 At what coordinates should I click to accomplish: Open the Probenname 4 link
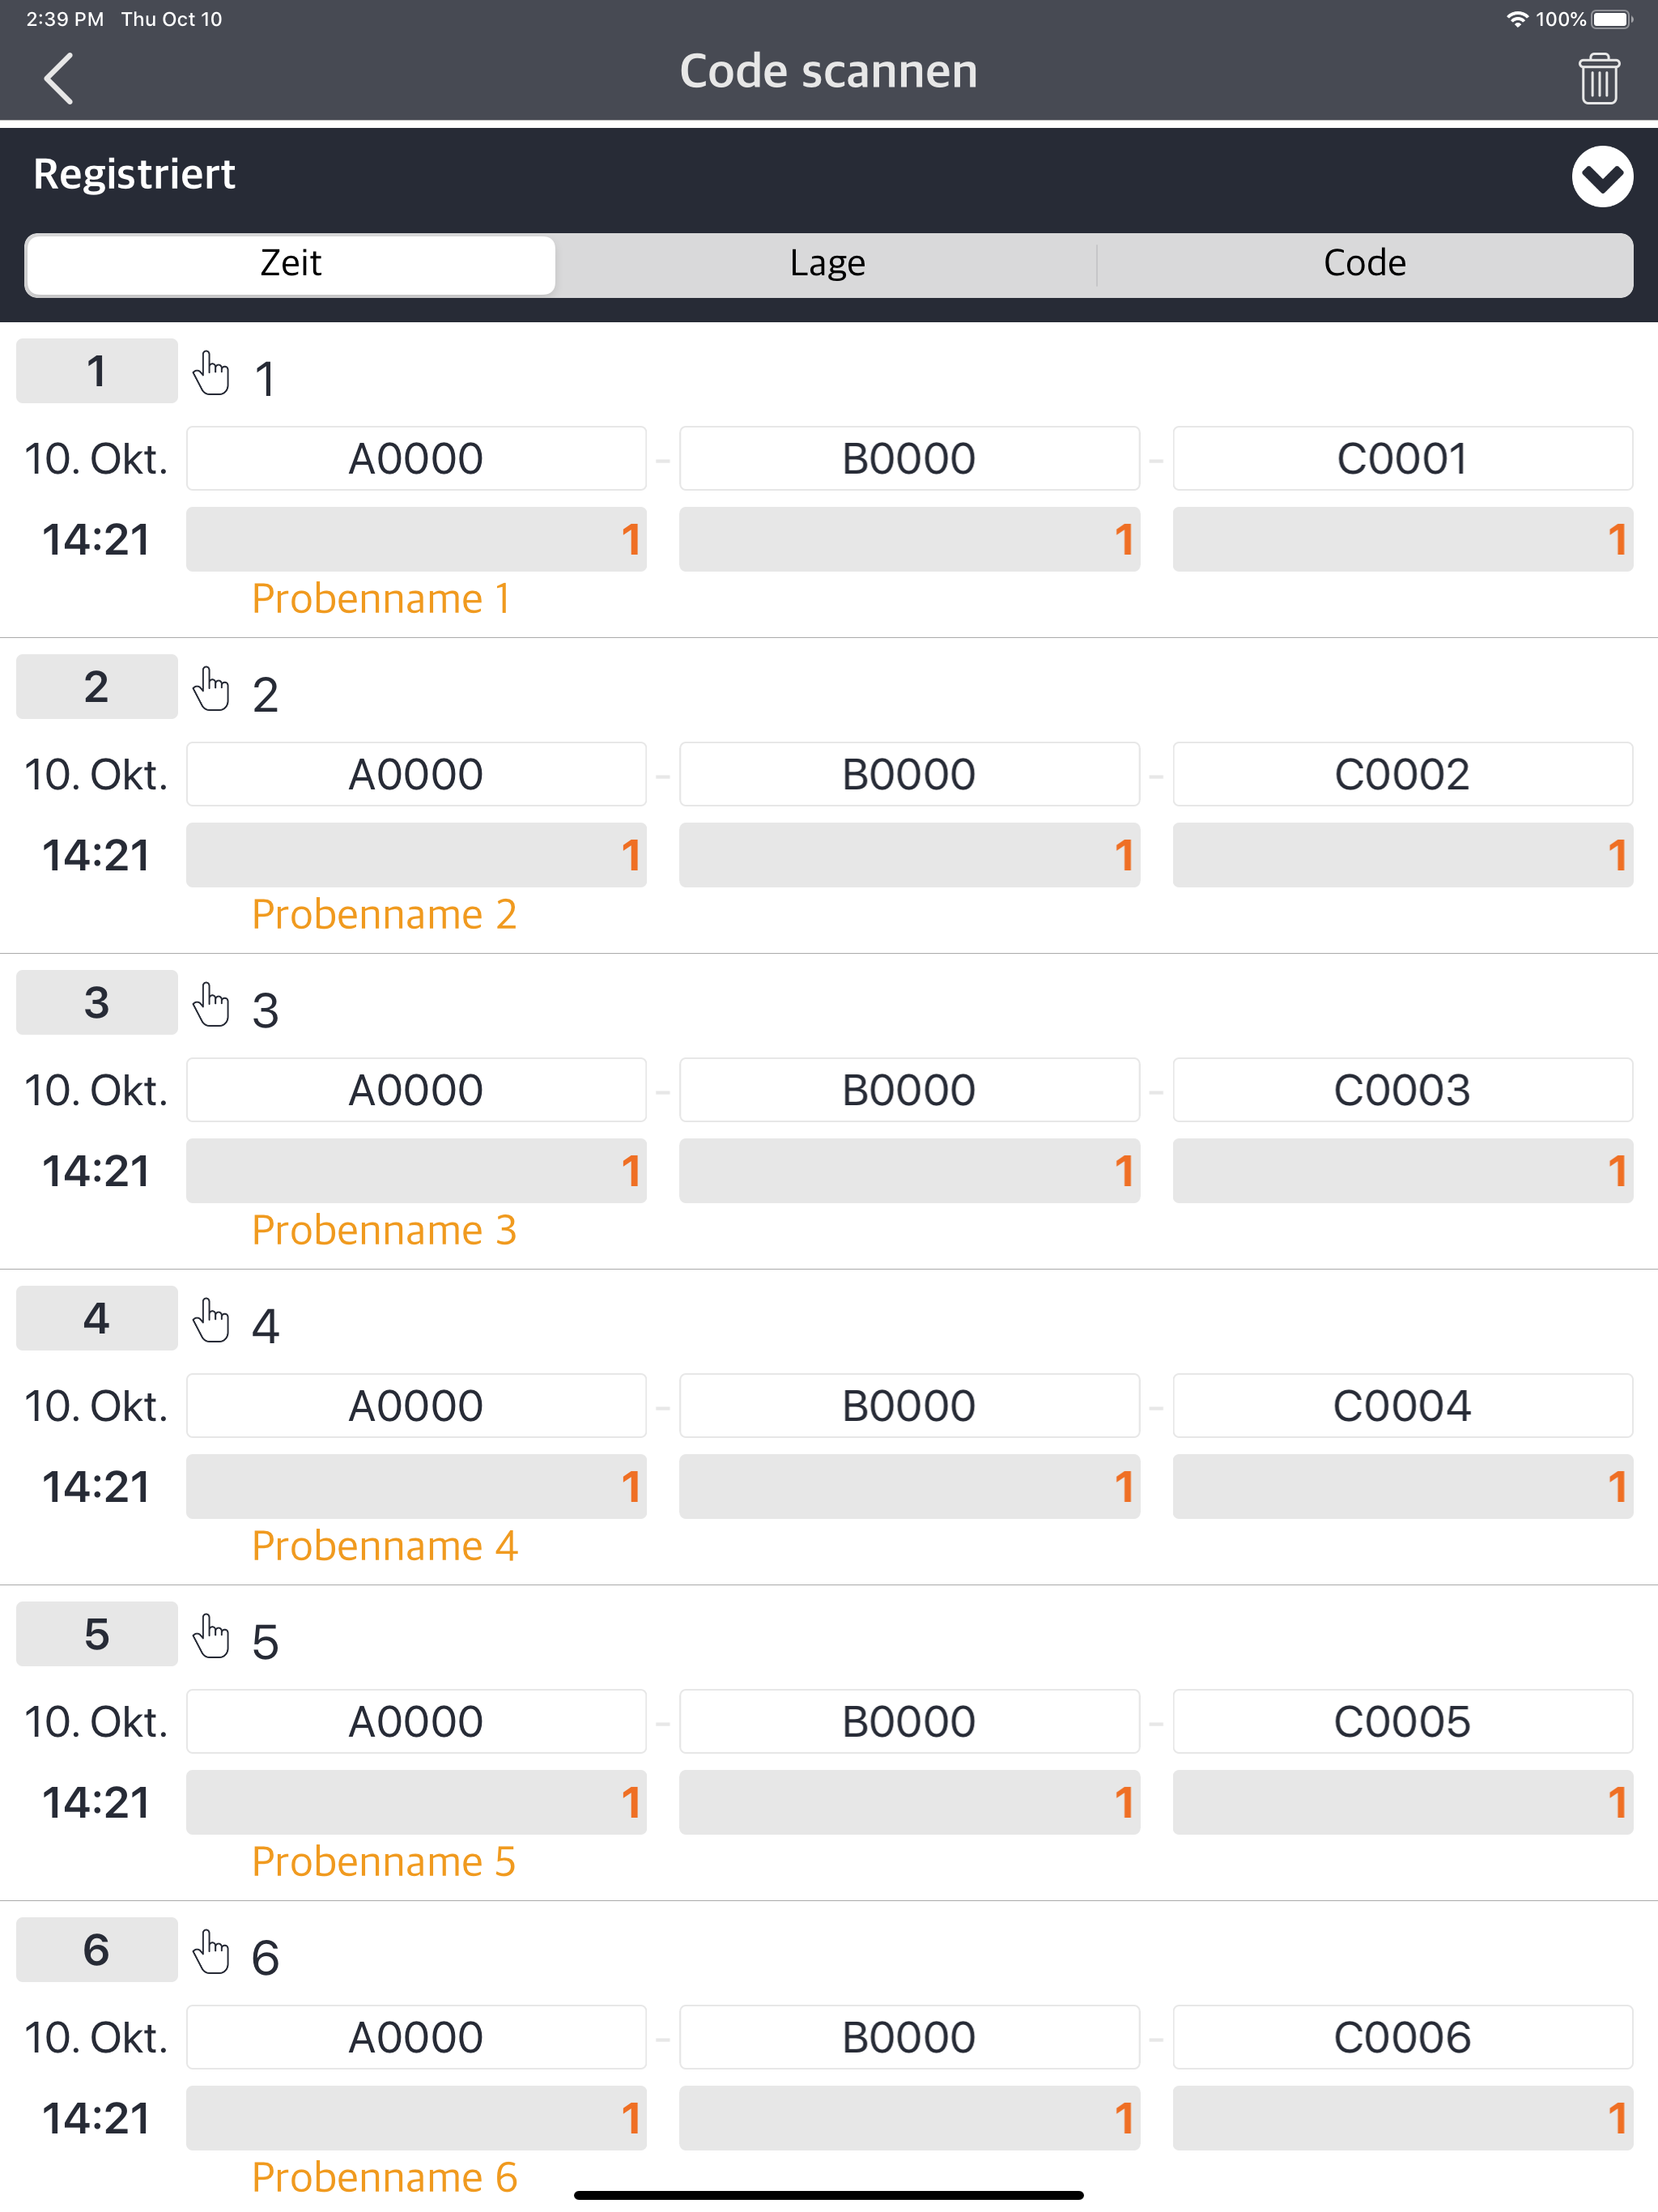point(384,1546)
